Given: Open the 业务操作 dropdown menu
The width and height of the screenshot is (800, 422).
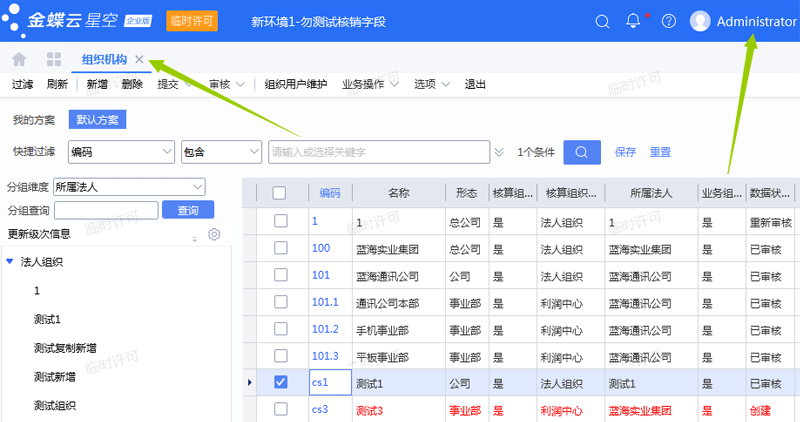Looking at the screenshot, I should tap(370, 84).
